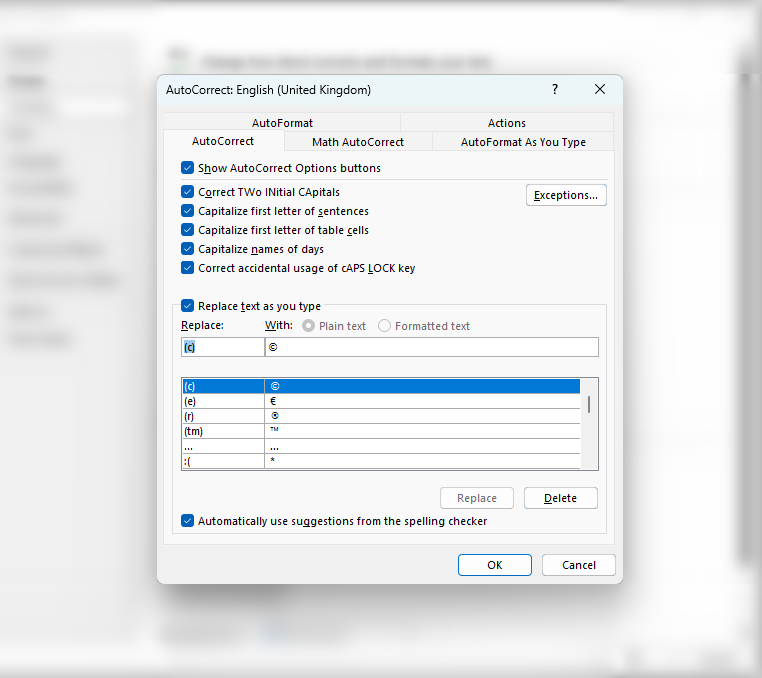Switch to Math AutoCorrect tab
The height and width of the screenshot is (678, 762).
click(x=358, y=142)
